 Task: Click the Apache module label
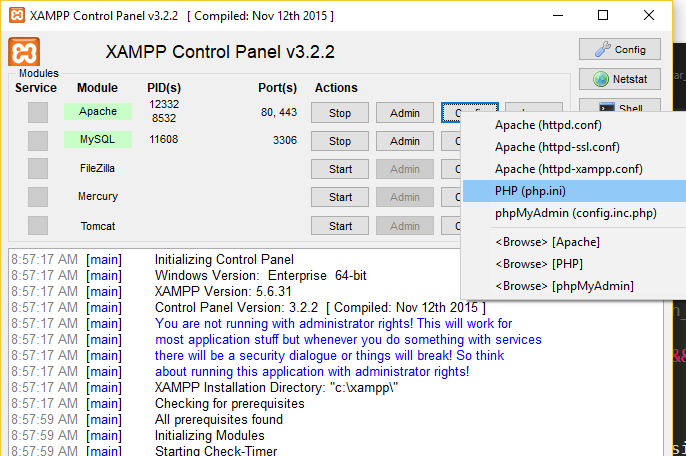point(98,111)
